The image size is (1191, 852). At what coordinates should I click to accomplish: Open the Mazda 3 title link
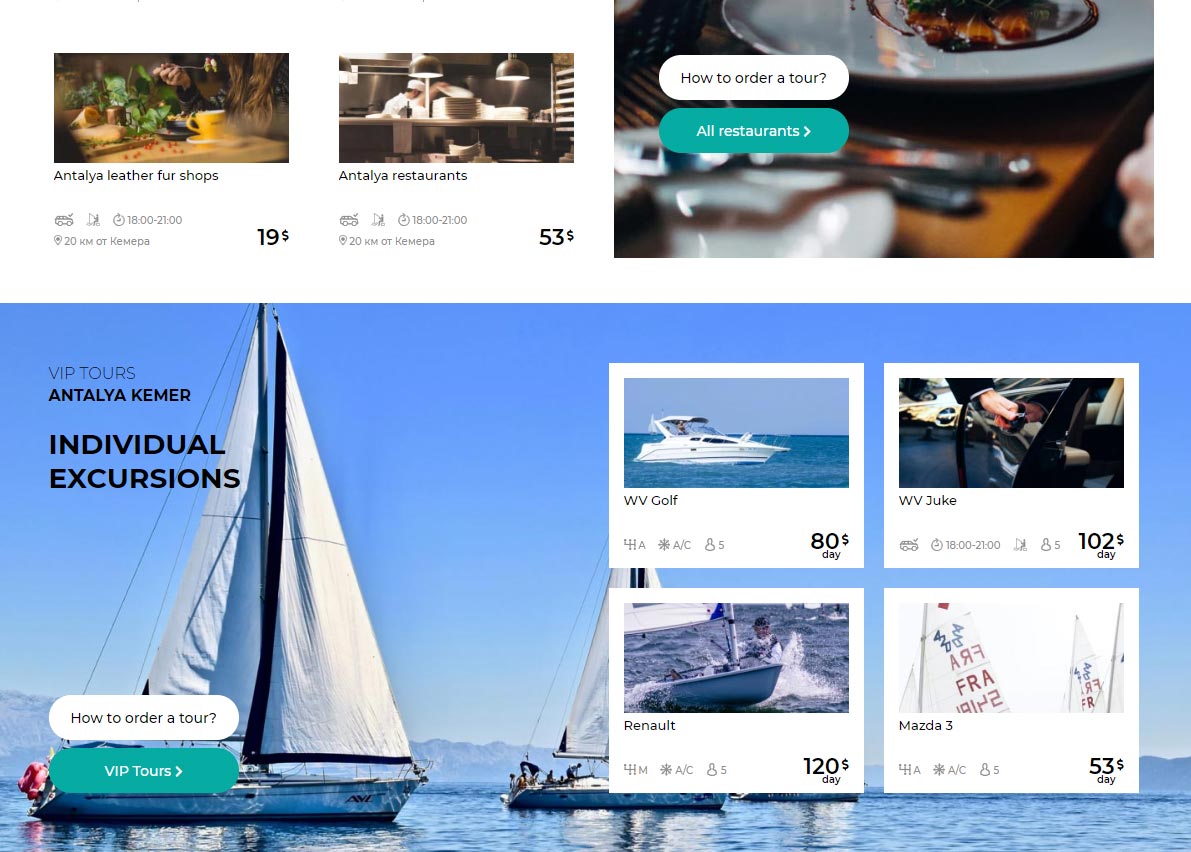(x=925, y=725)
